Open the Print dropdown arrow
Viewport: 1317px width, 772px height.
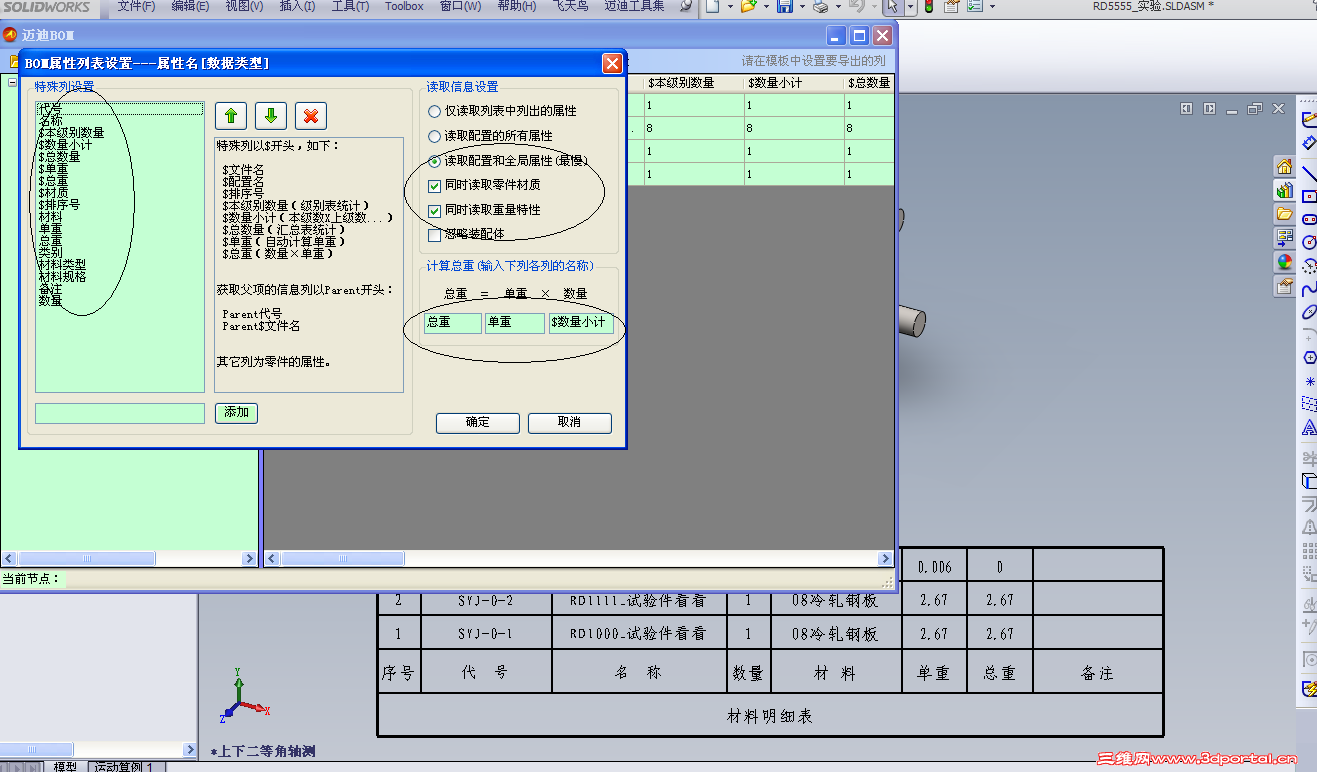click(x=838, y=7)
